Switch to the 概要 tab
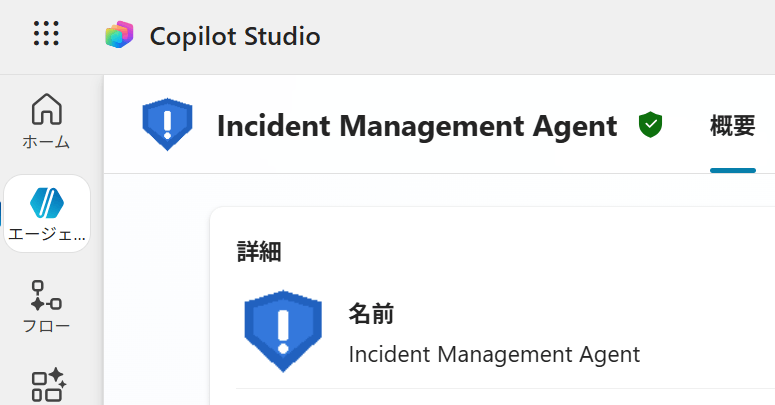 tap(732, 126)
